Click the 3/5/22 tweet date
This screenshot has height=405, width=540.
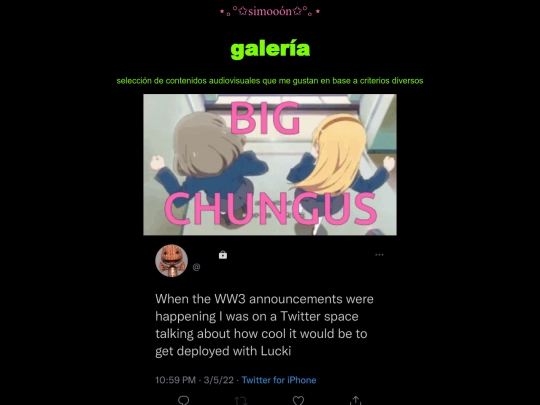click(218, 380)
